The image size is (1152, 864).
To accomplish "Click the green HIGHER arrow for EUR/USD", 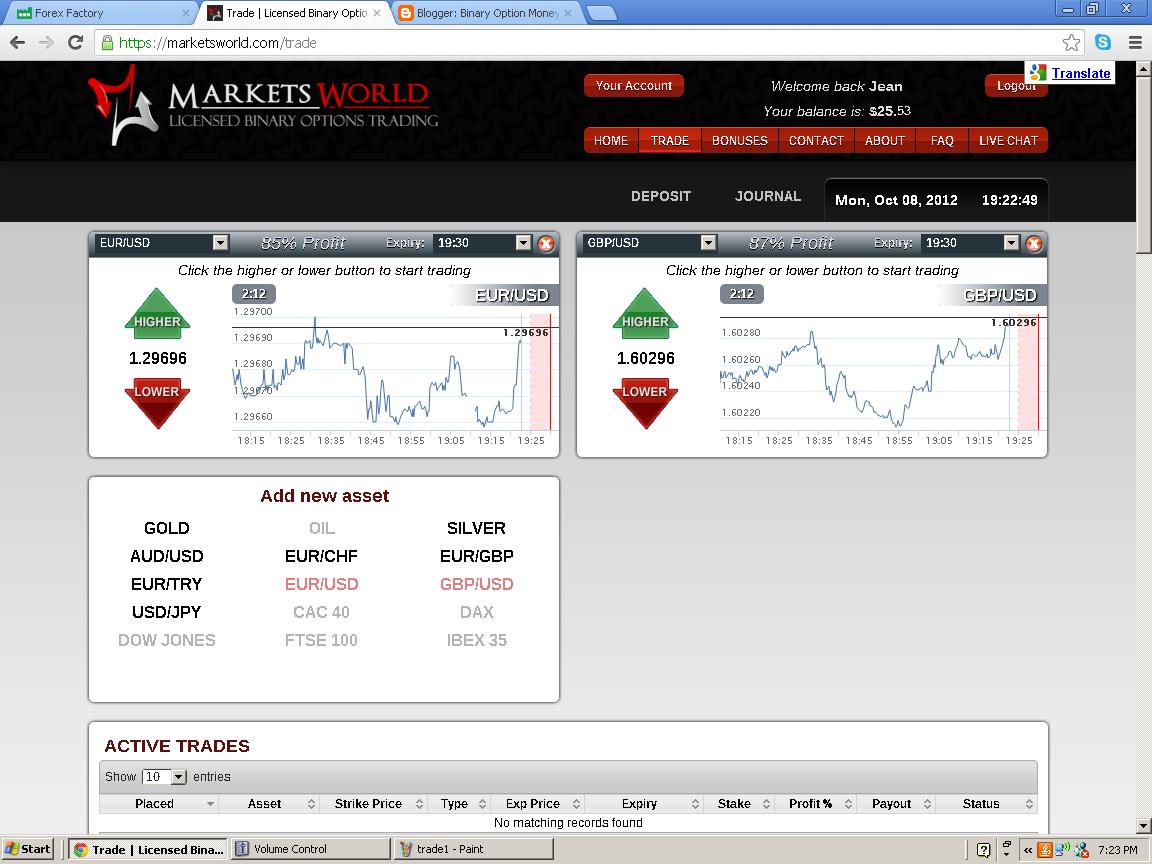I will [157, 314].
